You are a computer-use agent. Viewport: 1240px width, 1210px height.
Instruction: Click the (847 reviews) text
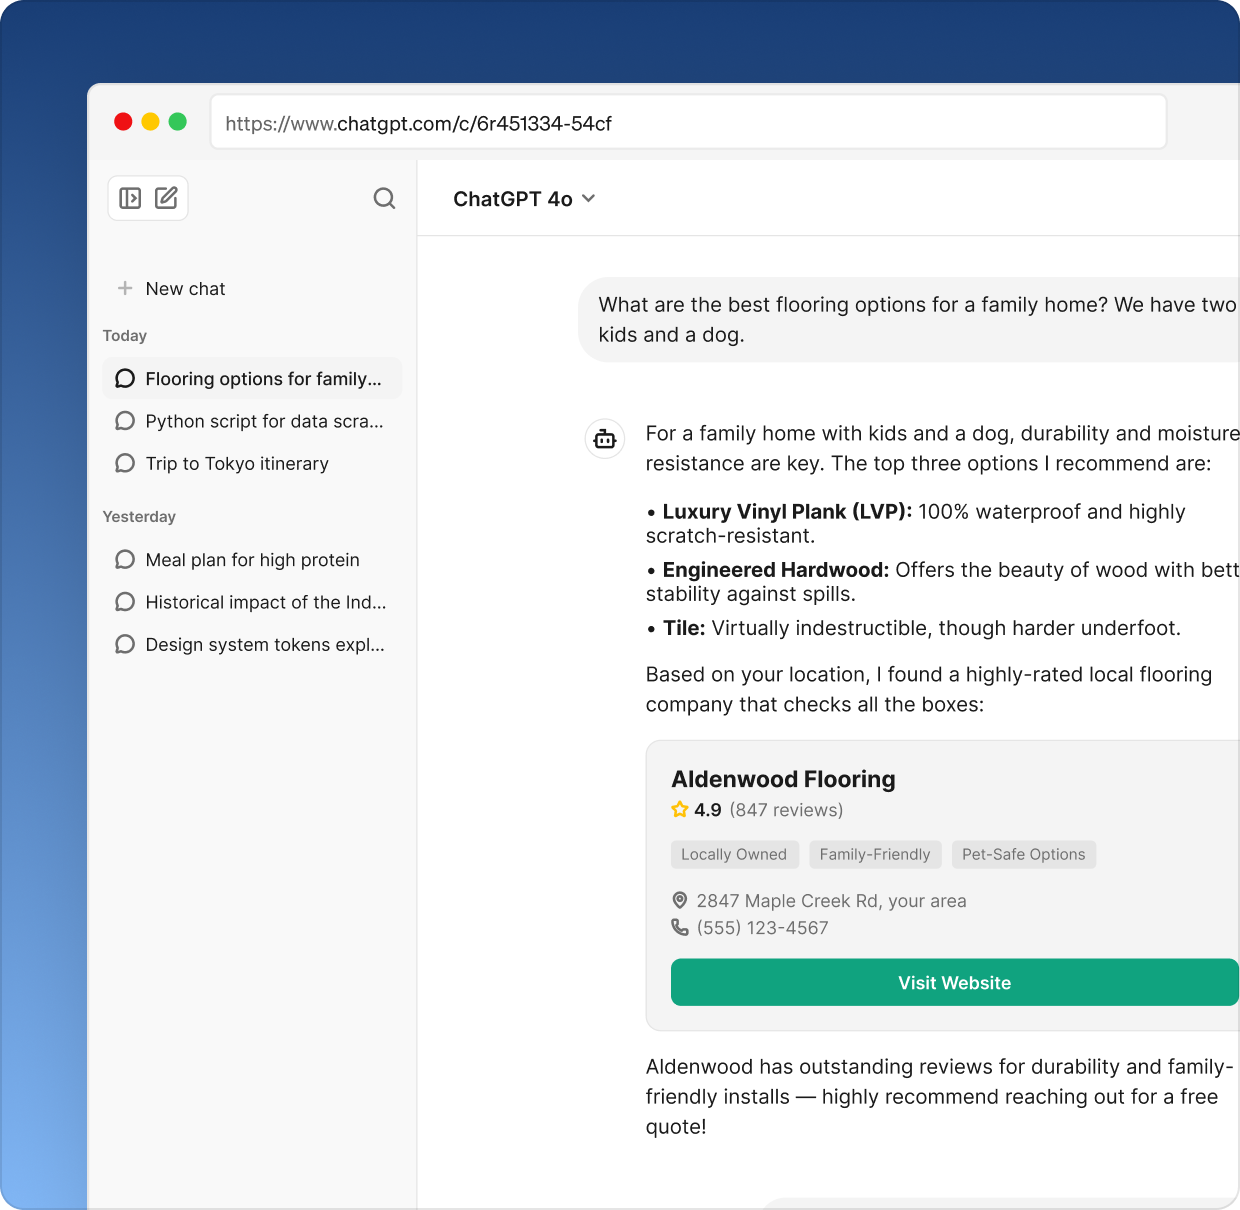tap(787, 810)
